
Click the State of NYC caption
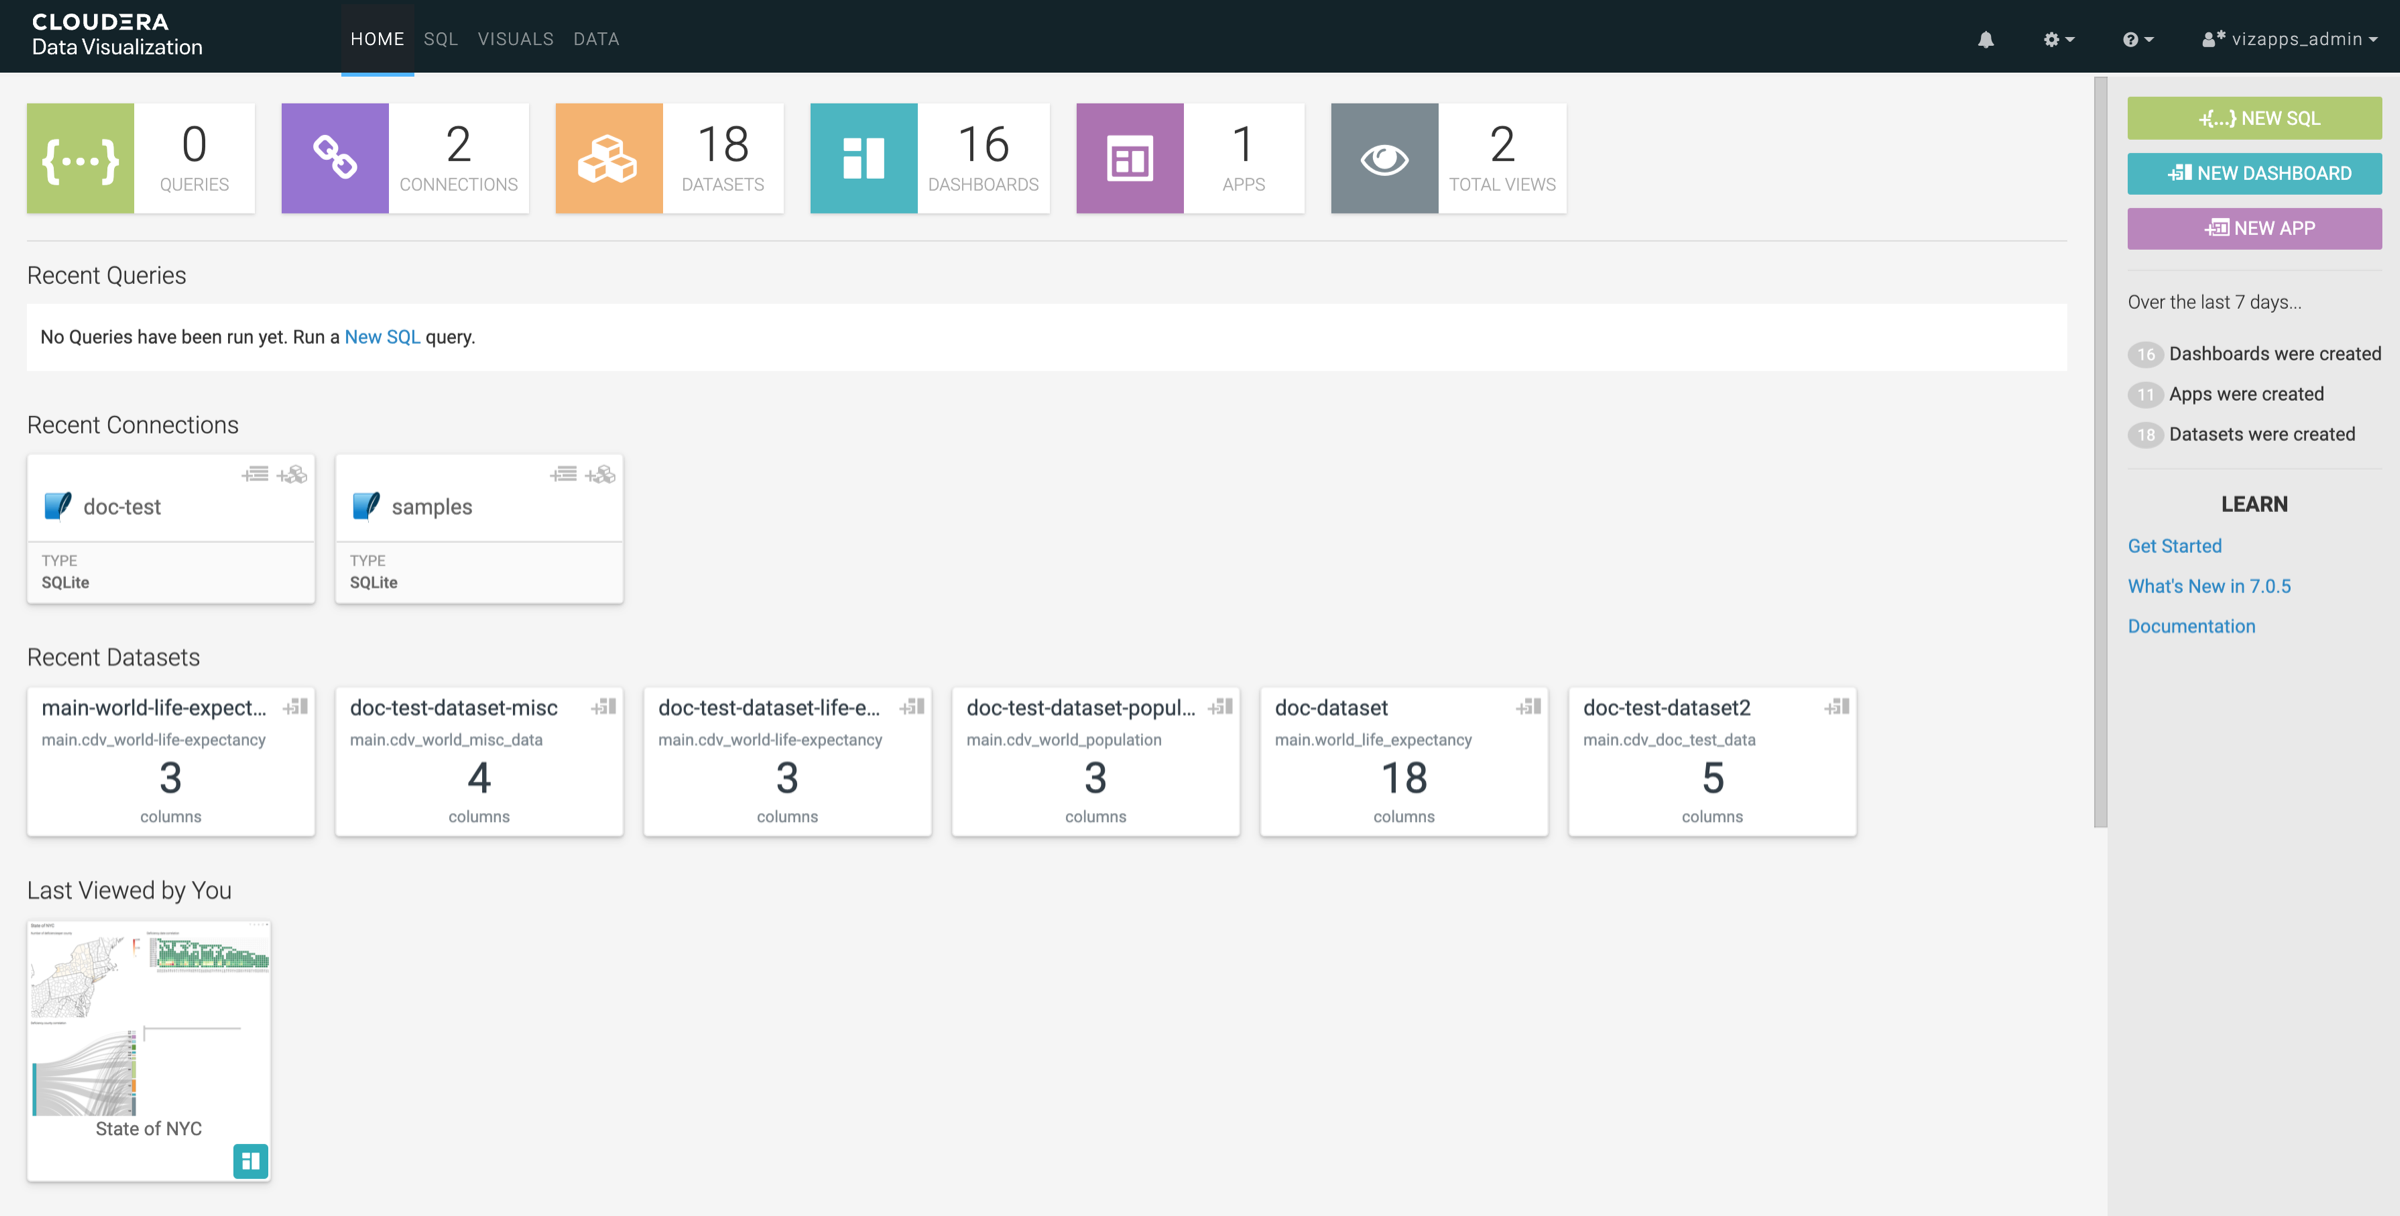148,1128
